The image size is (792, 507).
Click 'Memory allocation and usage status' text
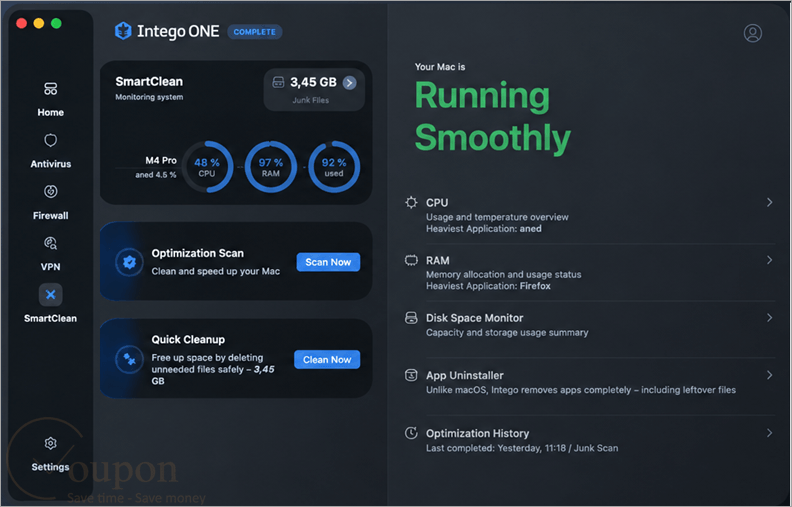[x=504, y=275]
